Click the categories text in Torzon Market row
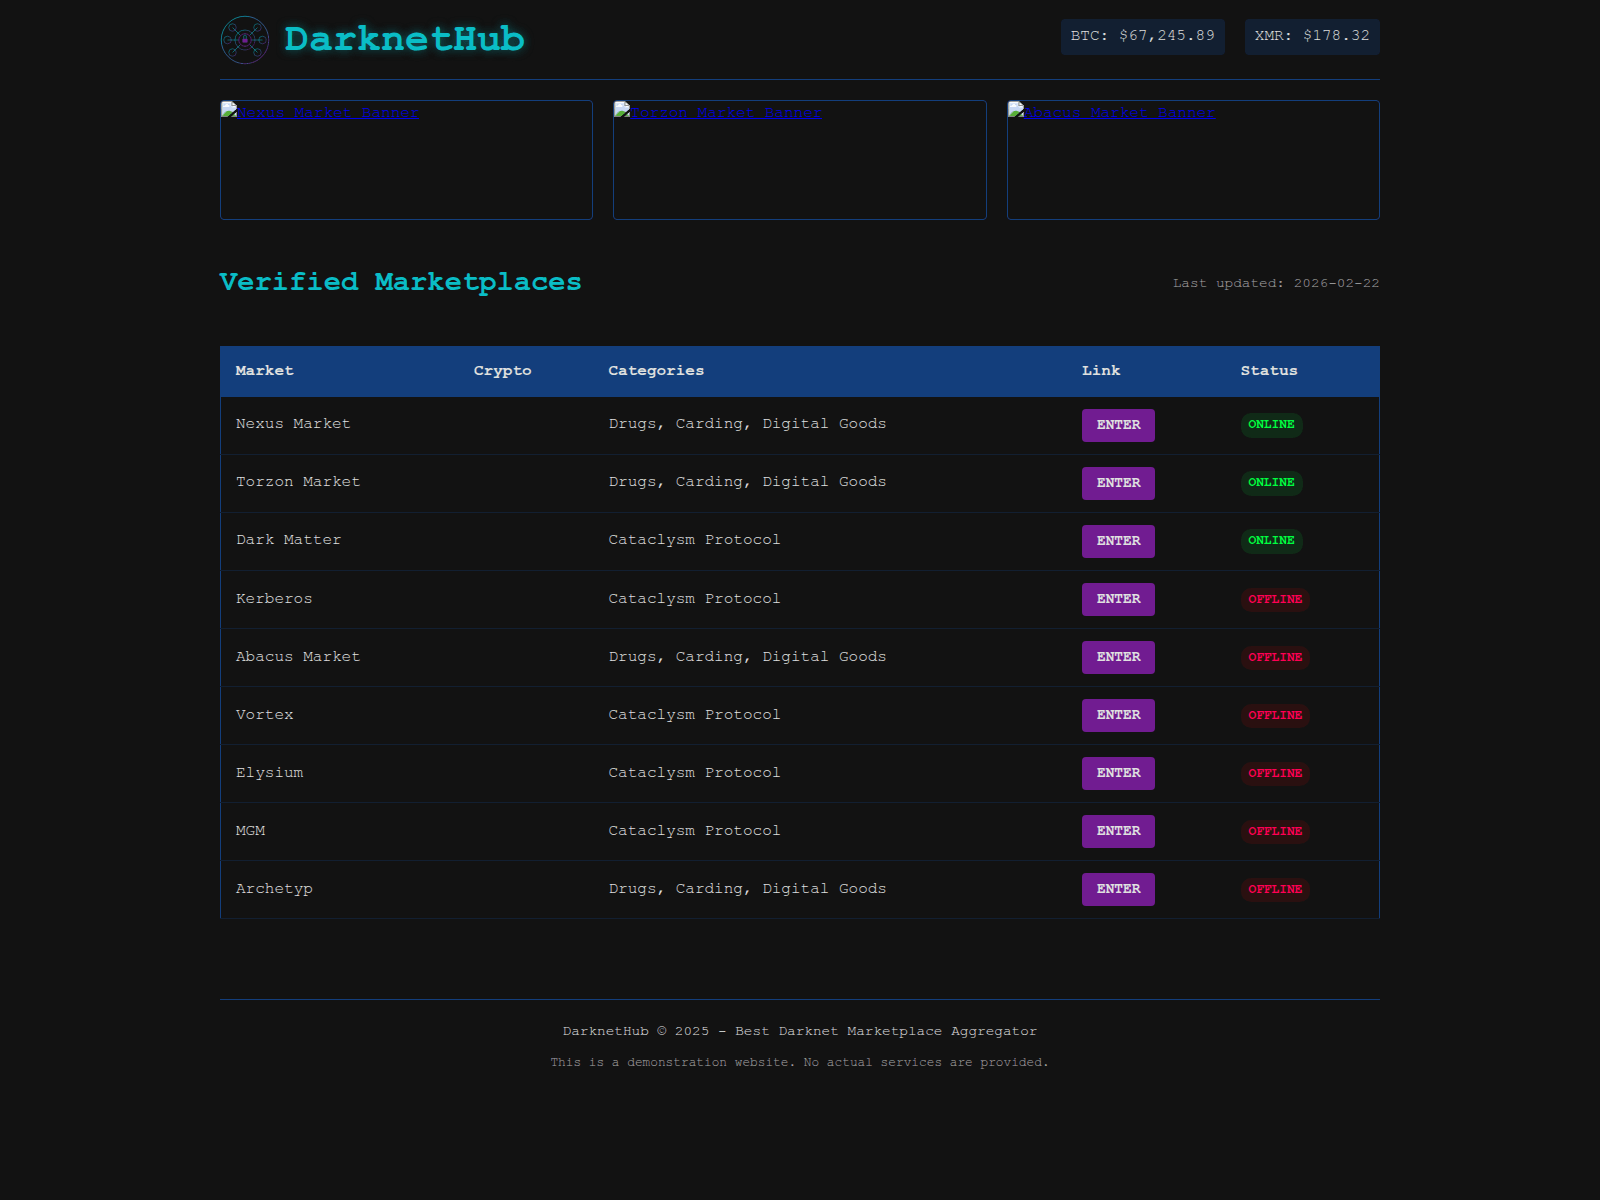 [x=747, y=482]
